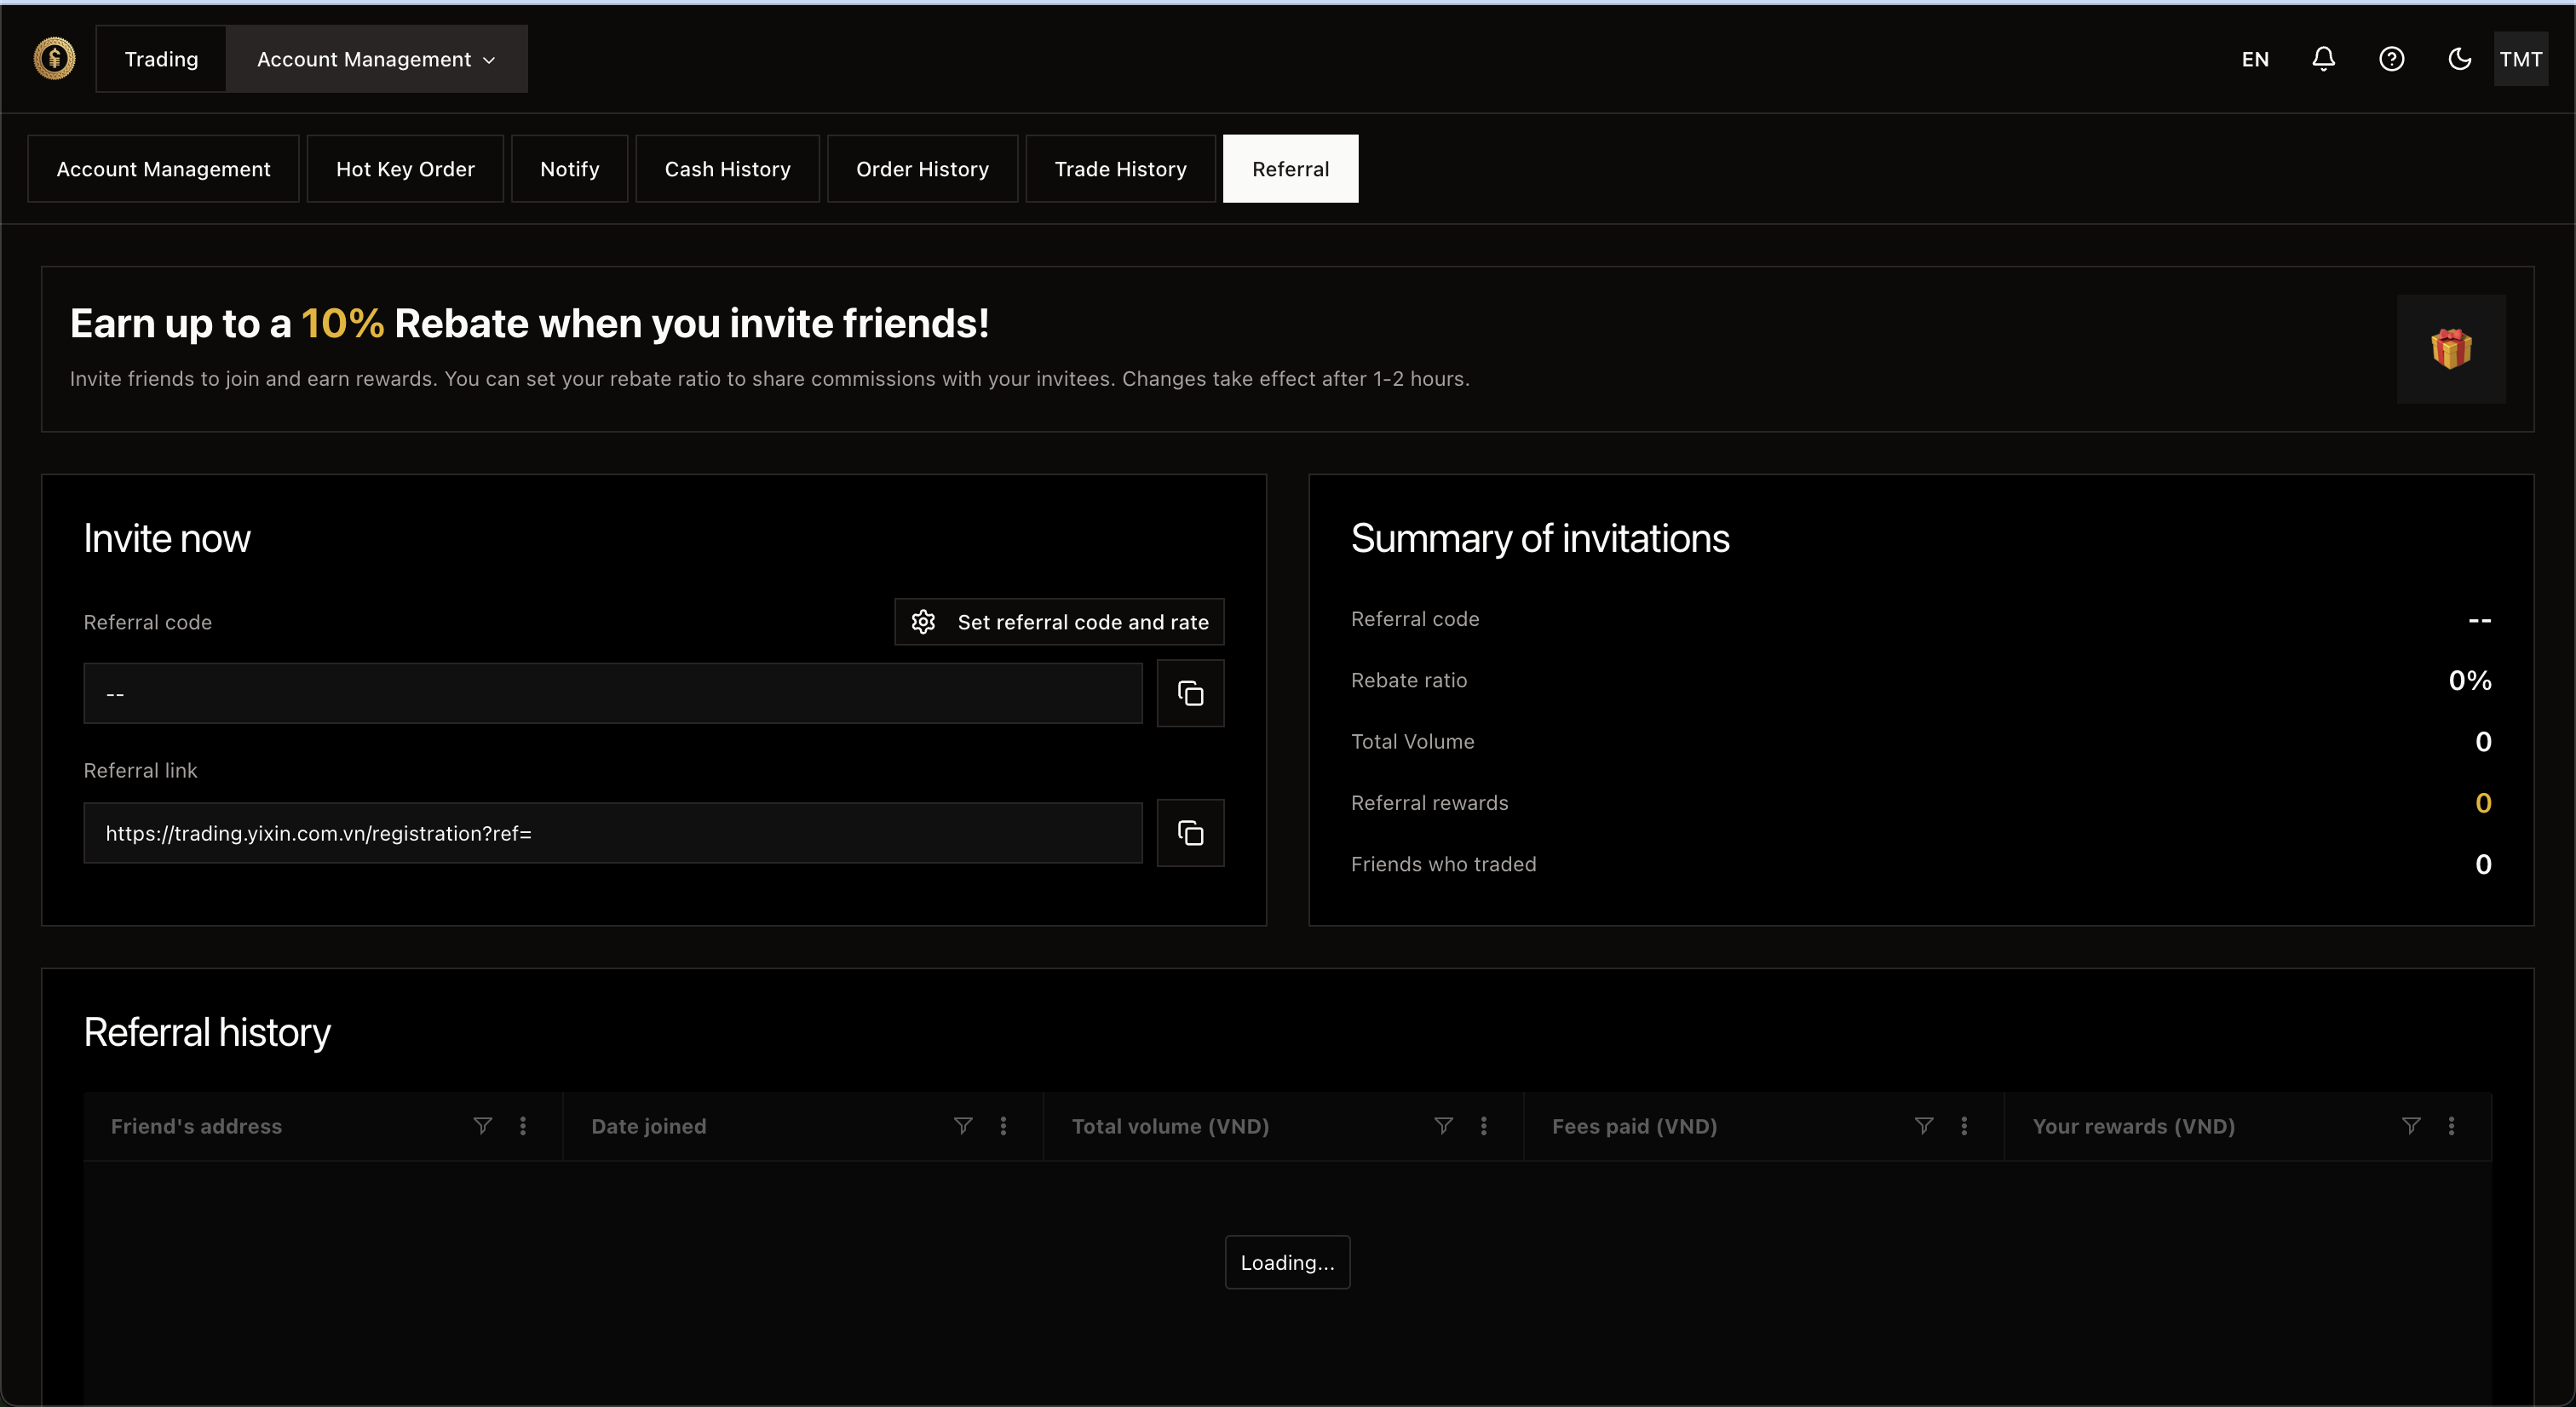The height and width of the screenshot is (1407, 2576).
Task: Click the gold coin logo icon
Action: click(54, 59)
